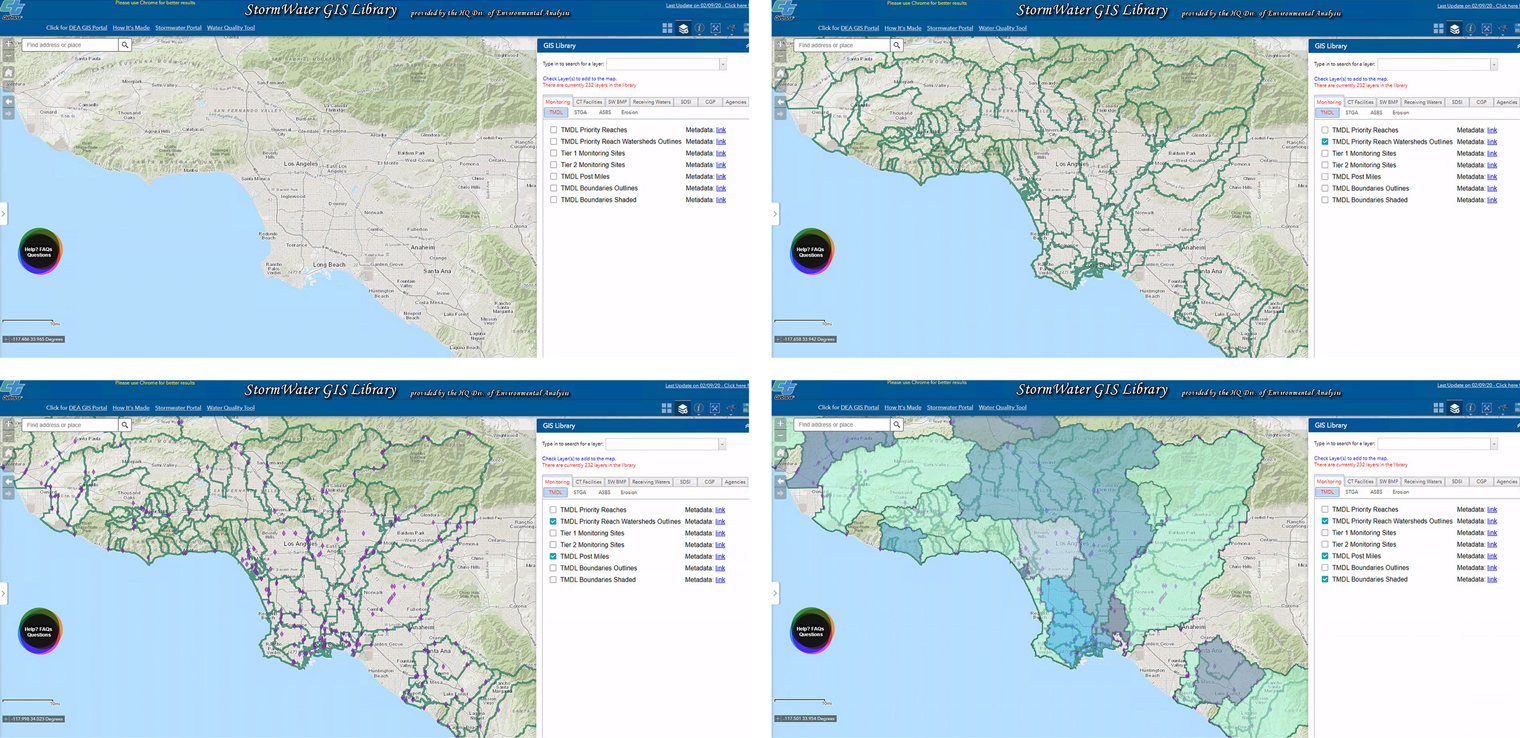Uncheck TMDL Boundaries Shaded in bottom-right screenshot
Image resolution: width=1520 pixels, height=738 pixels.
pyautogui.click(x=1325, y=579)
